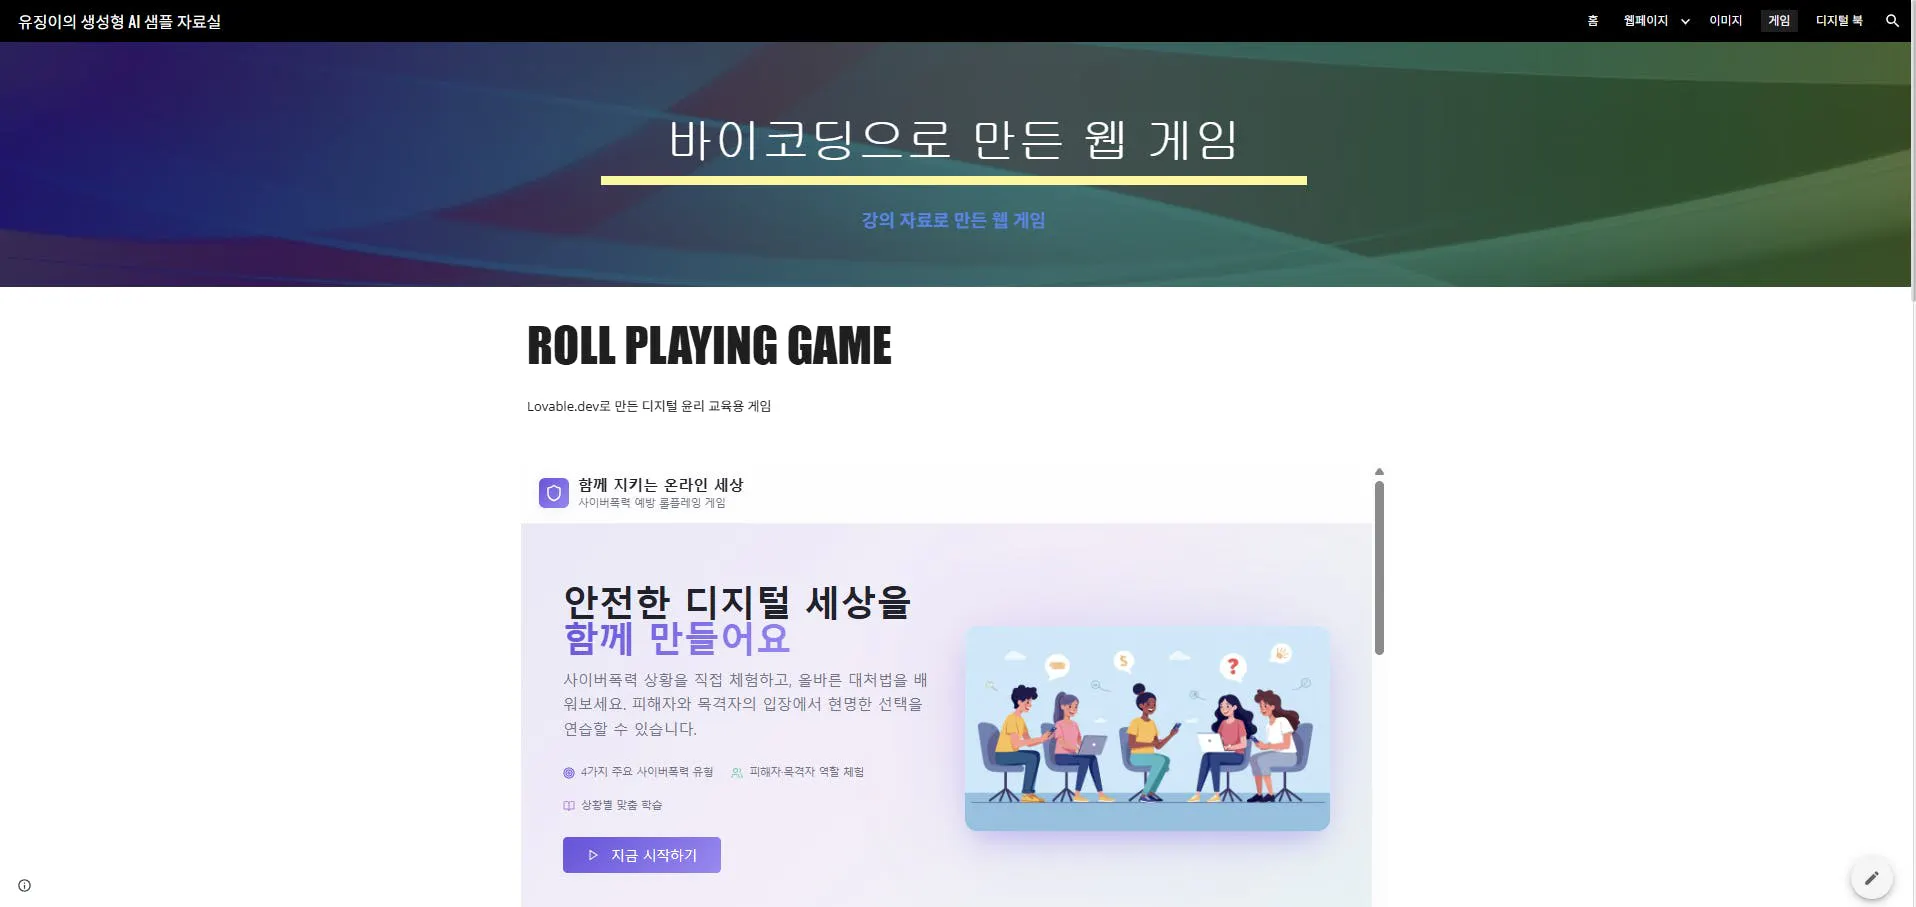Click the people icon beside 피해자·목격자 역할 체험

click(737, 772)
